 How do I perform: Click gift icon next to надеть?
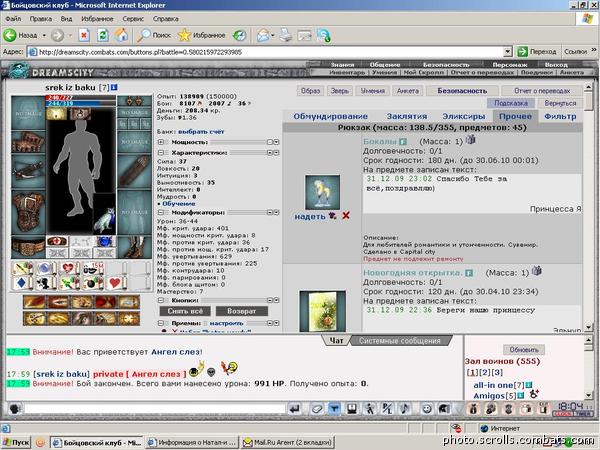332,216
